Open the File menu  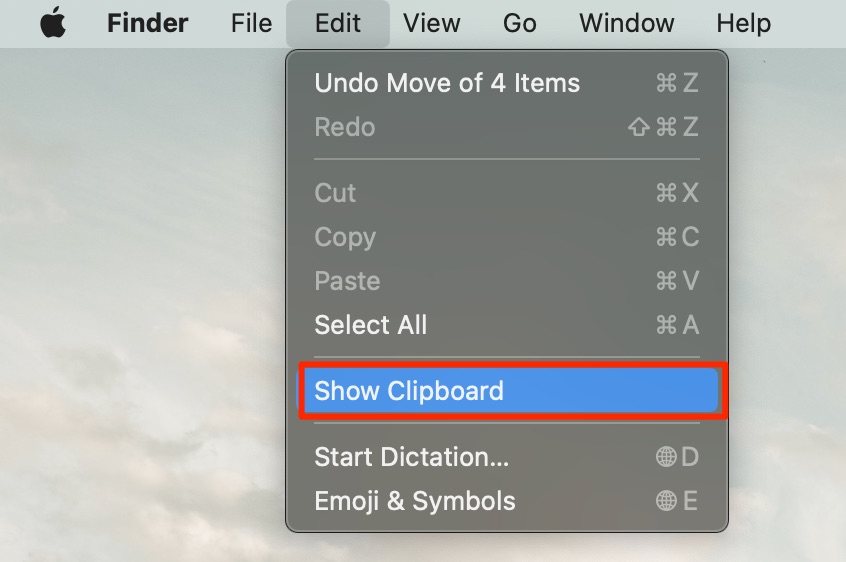(x=251, y=23)
